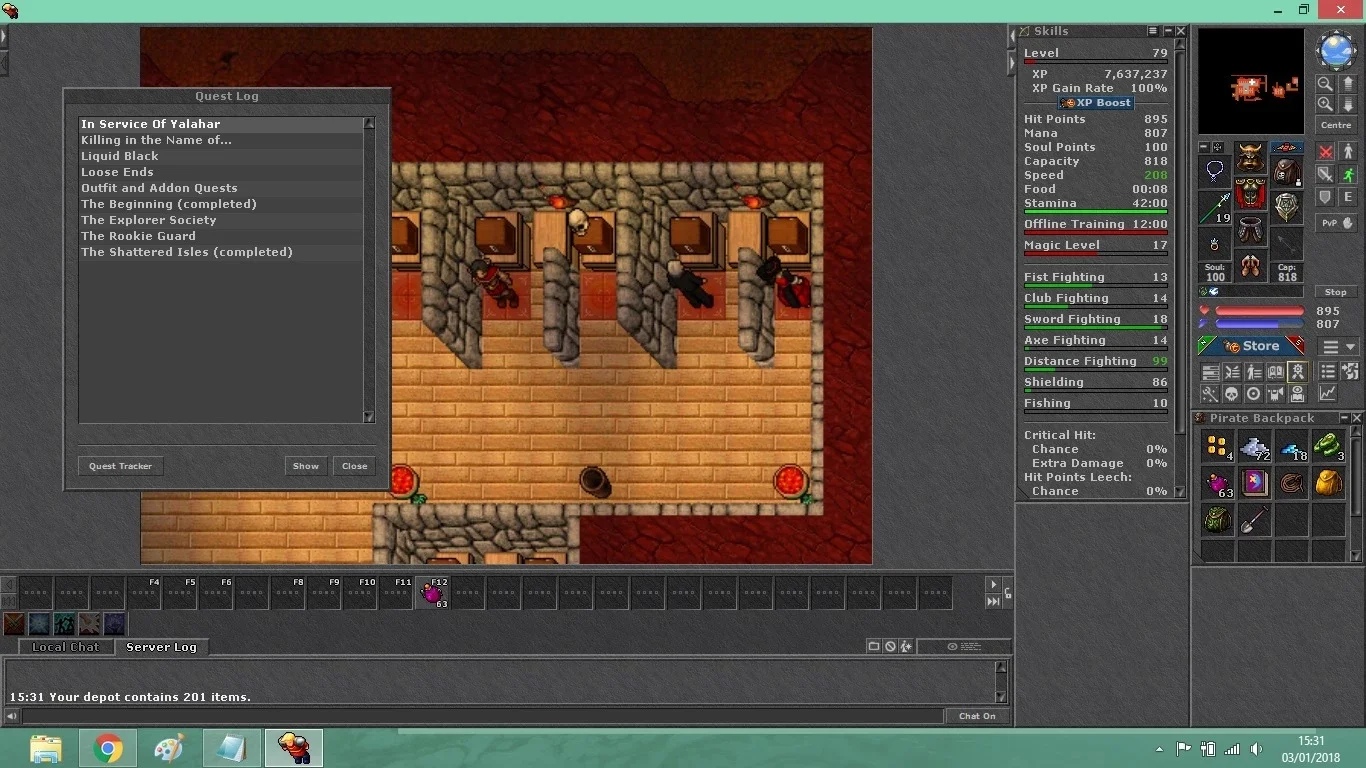Screen dimensions: 1366x768
Task: Open the camera recorder icon
Action: tap(1275, 393)
